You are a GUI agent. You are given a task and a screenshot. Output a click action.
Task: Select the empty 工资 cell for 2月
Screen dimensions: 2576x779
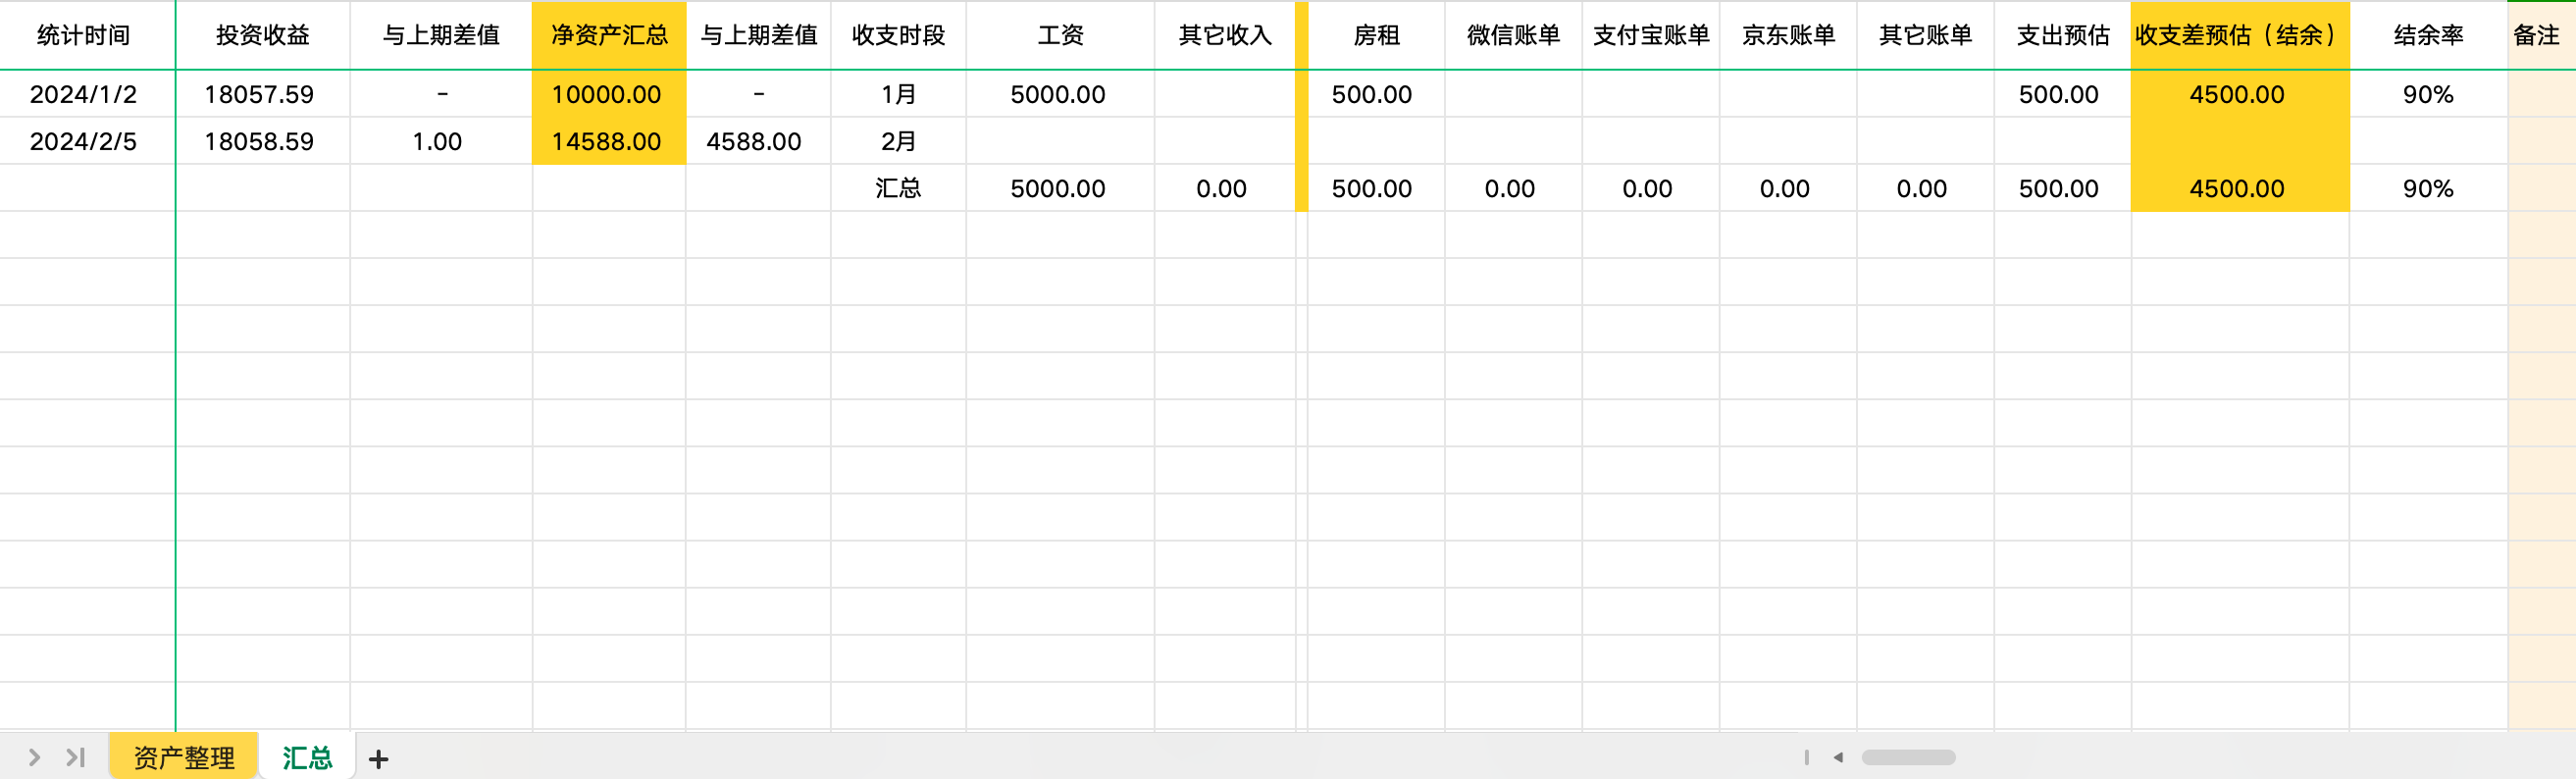click(1059, 141)
